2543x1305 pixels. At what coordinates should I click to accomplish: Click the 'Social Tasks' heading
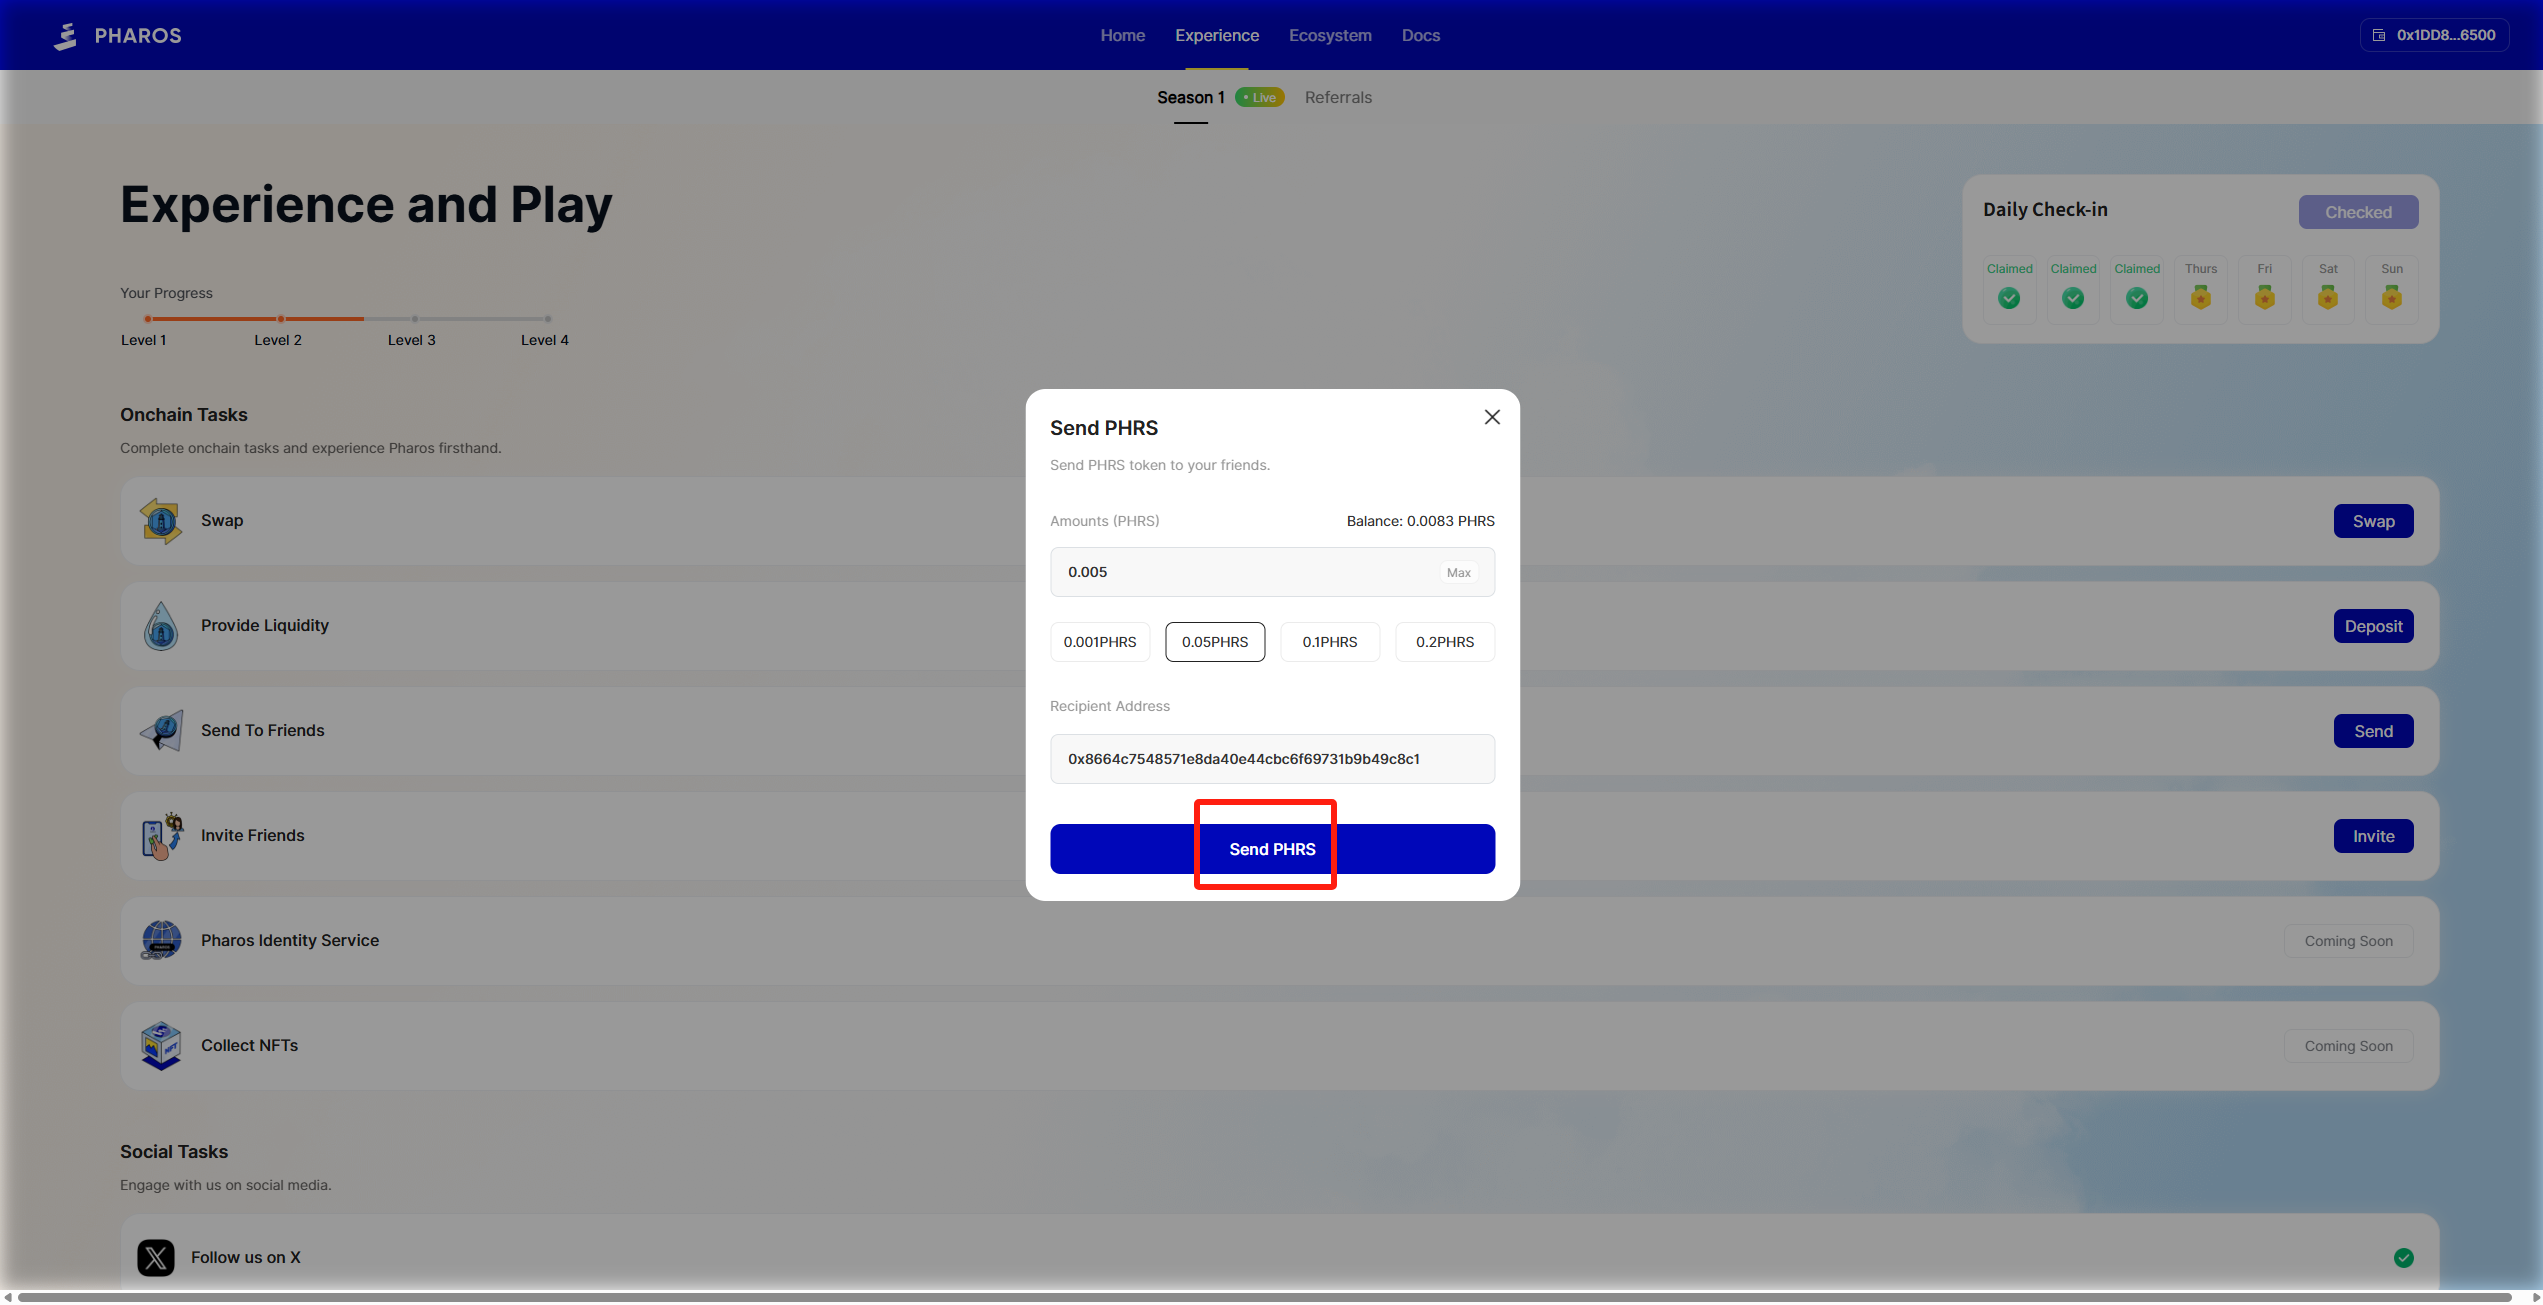(174, 1151)
